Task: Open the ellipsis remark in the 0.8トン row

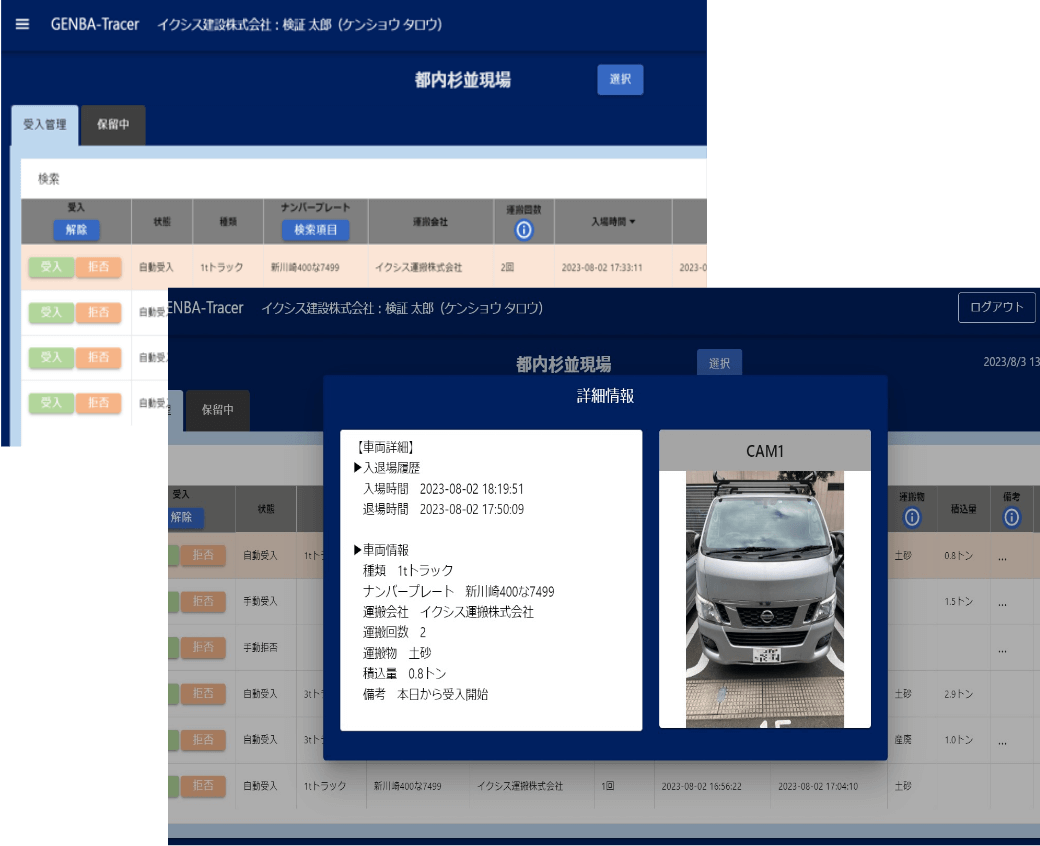Action: [1002, 555]
